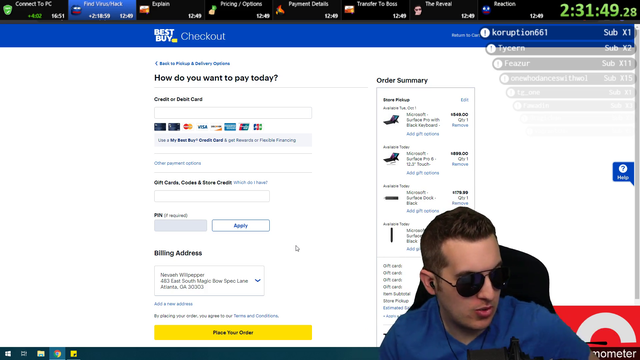This screenshot has height=360, width=640.
Task: Click the Discover card icon
Action: tap(216, 127)
